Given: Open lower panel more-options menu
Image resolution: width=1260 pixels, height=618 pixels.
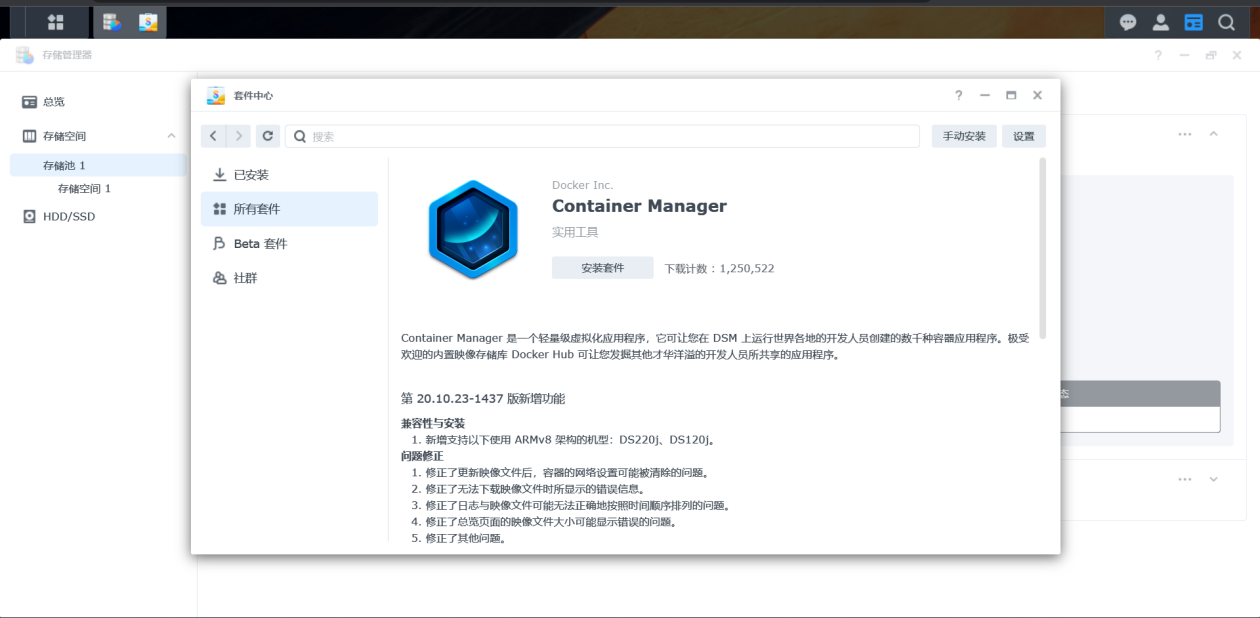Looking at the screenshot, I should (x=1185, y=479).
